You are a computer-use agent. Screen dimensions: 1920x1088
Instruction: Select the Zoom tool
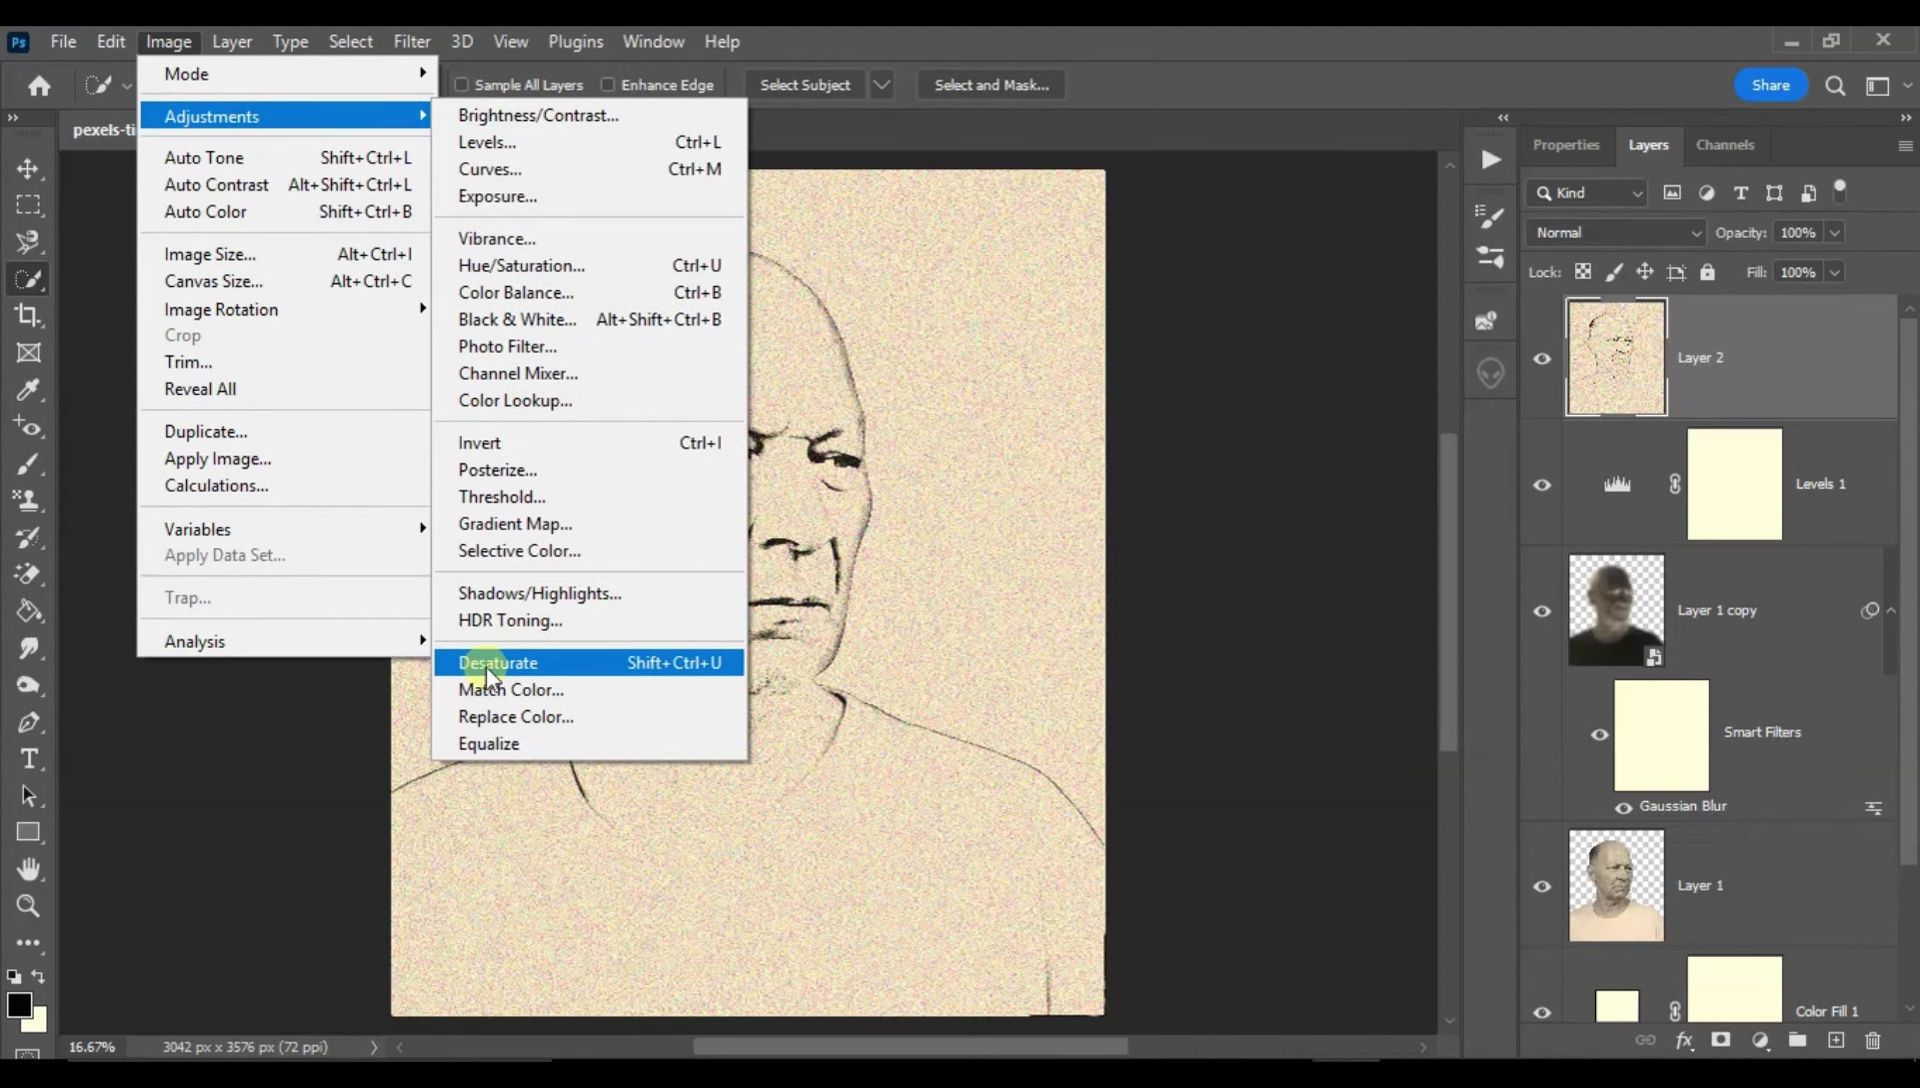point(28,906)
